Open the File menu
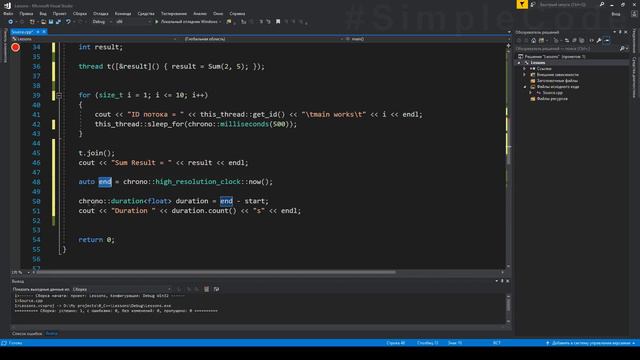 point(8,13)
